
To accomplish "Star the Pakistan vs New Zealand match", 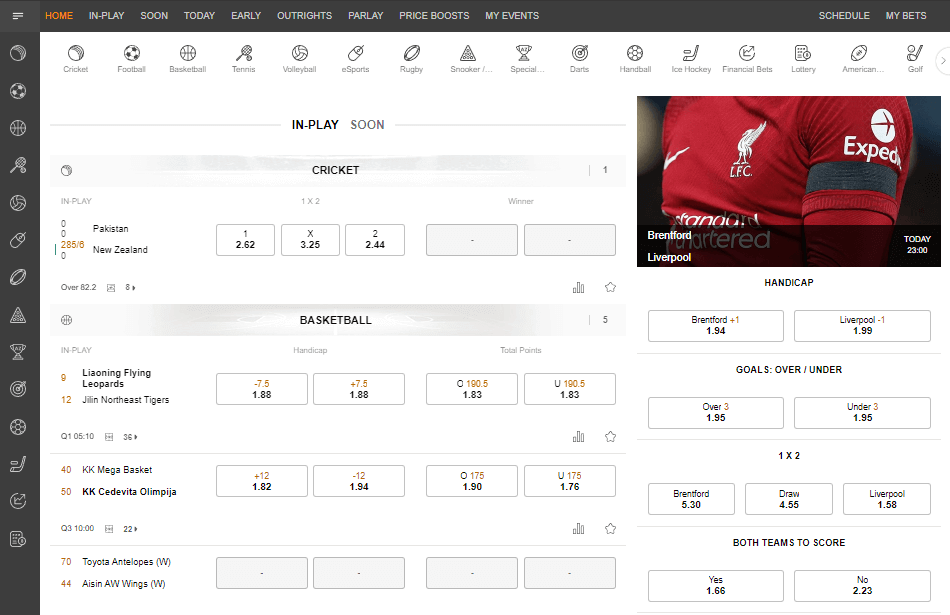I will 610,288.
